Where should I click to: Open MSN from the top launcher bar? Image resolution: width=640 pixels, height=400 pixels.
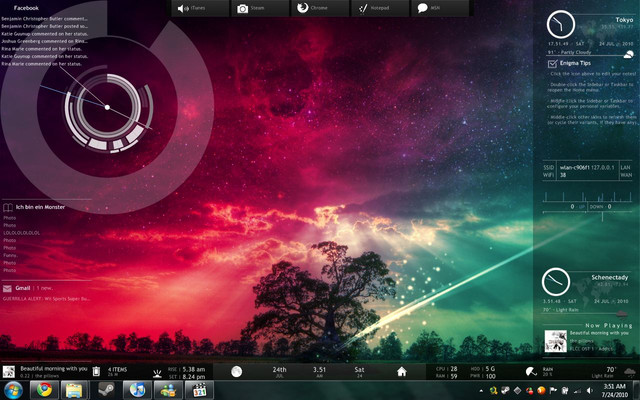click(440, 8)
